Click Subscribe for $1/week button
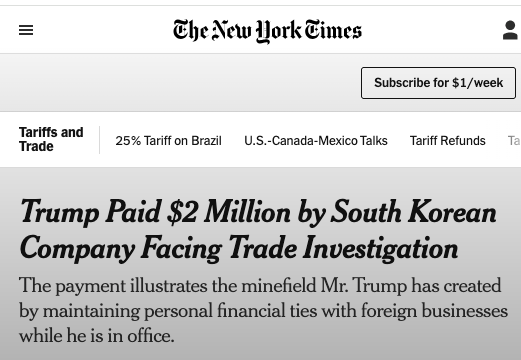This screenshot has width=521, height=360. (438, 83)
